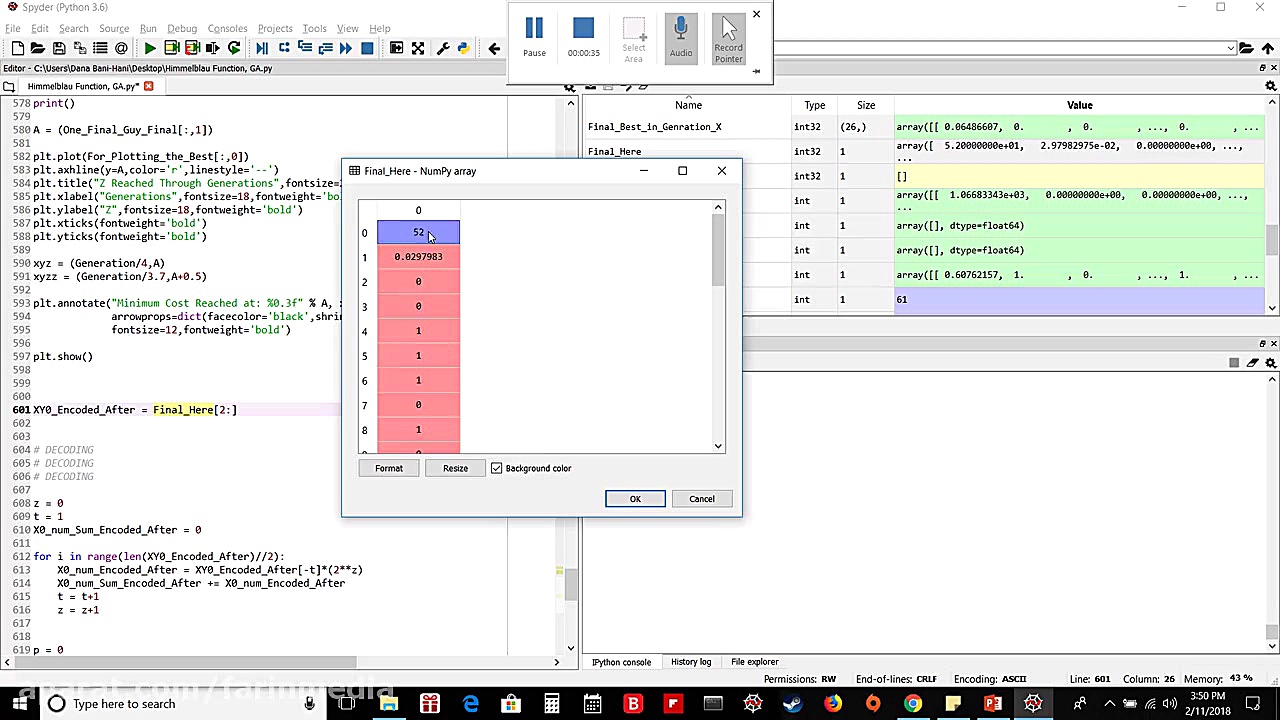1280x720 pixels.
Task: Open Preferences via the wrench icon
Action: click(x=443, y=48)
